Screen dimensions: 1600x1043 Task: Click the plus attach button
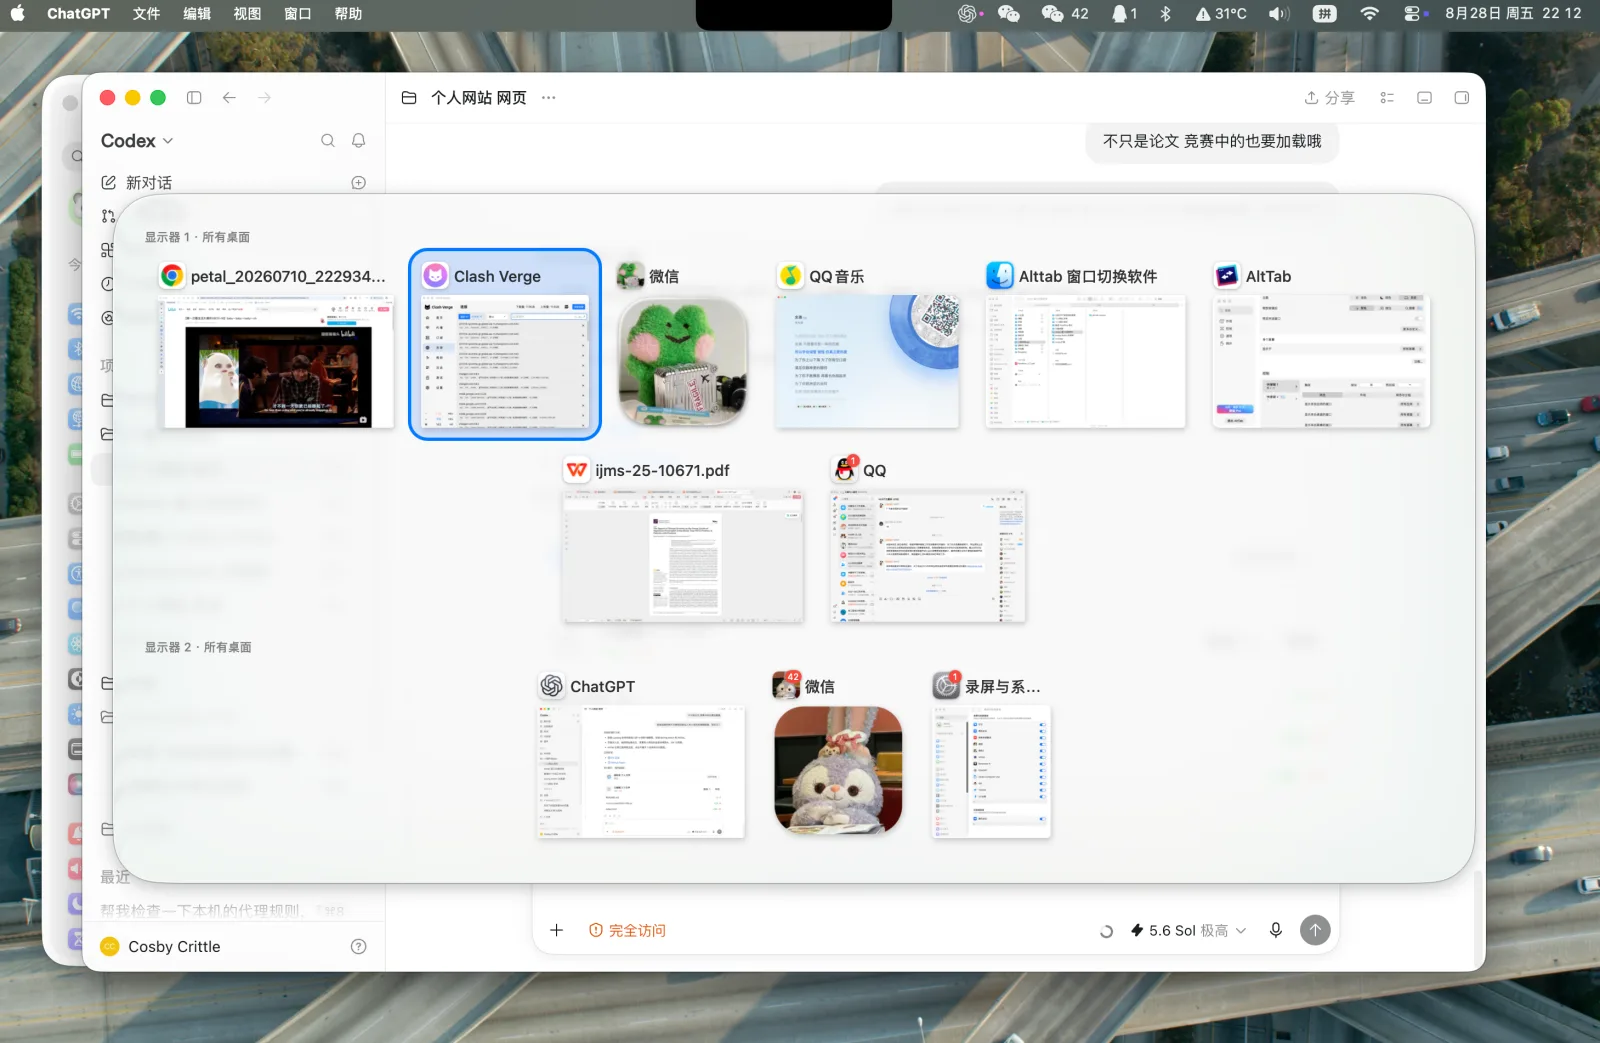coord(557,930)
